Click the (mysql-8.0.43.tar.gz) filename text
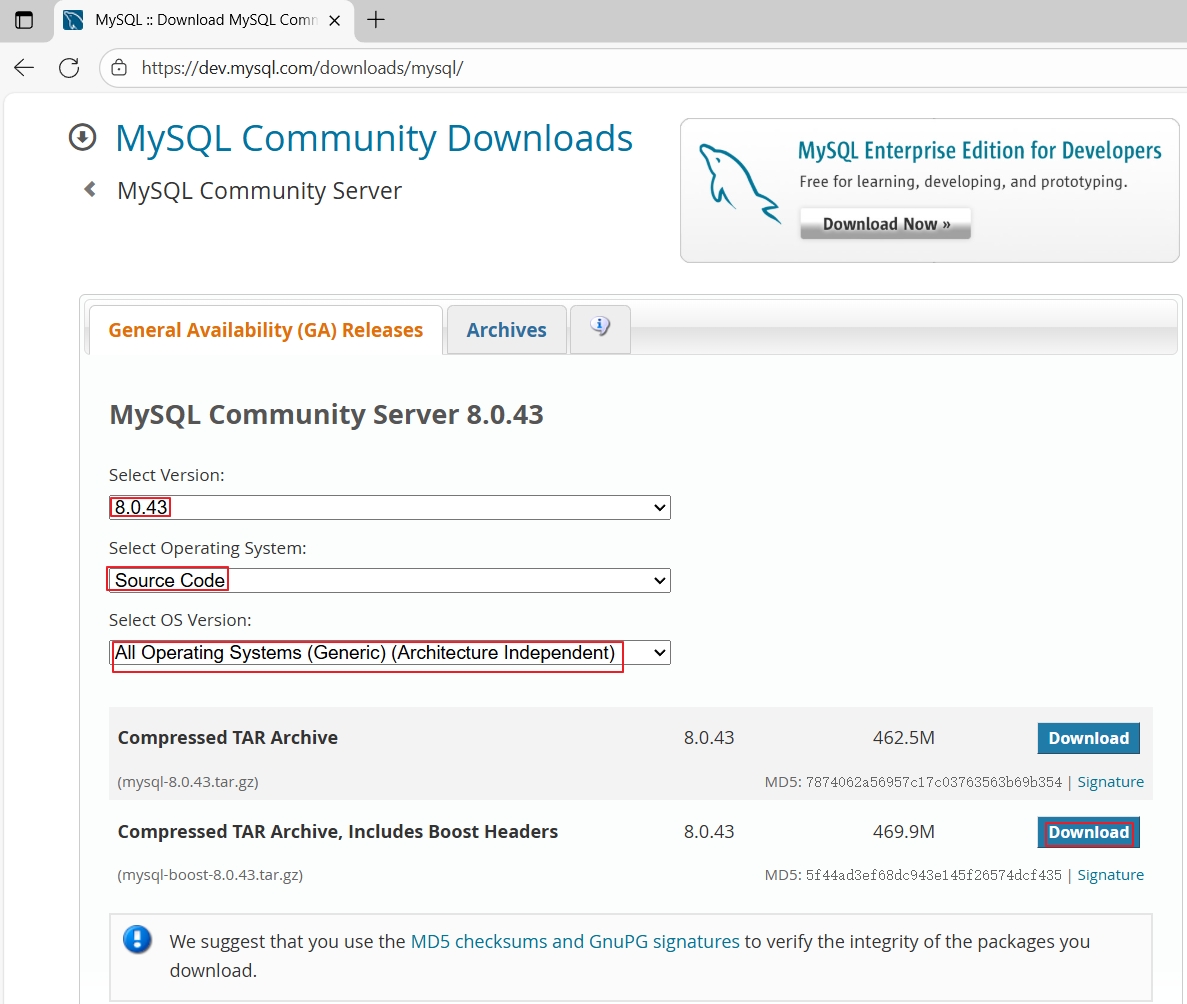Viewport: 1187px width, 1004px height. [188, 782]
